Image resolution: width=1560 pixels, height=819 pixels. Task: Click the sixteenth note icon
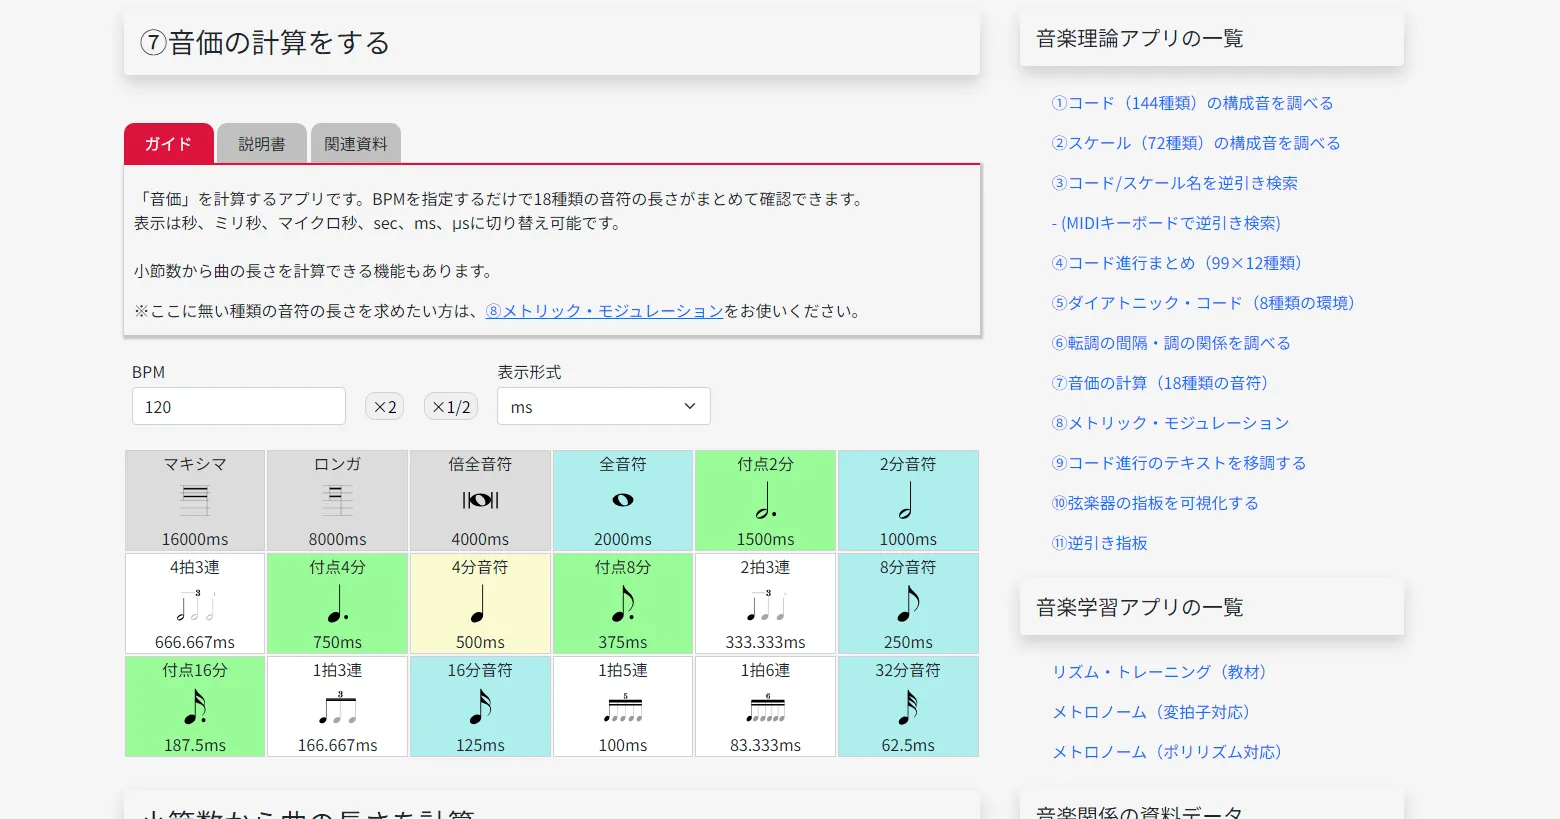480,707
